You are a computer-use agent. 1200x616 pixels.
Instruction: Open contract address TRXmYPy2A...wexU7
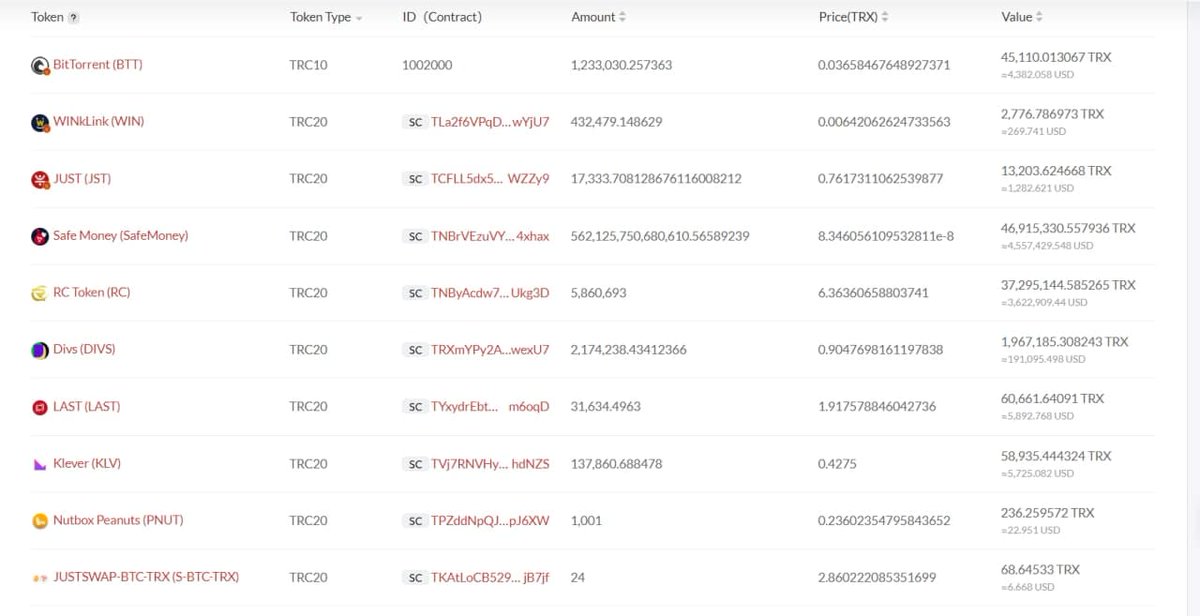click(490, 350)
